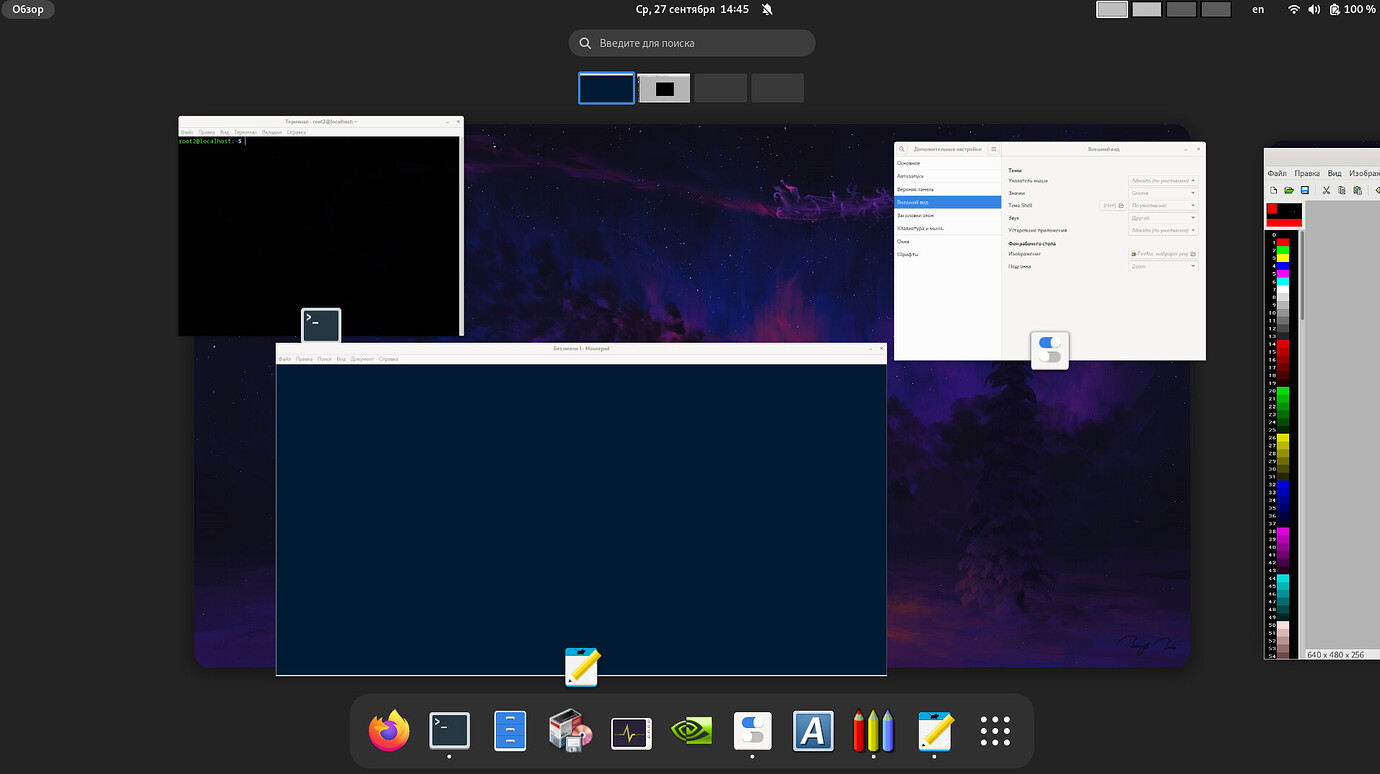Click the Open file icon in the paint toolbar
This screenshot has width=1380, height=774.
click(1289, 190)
